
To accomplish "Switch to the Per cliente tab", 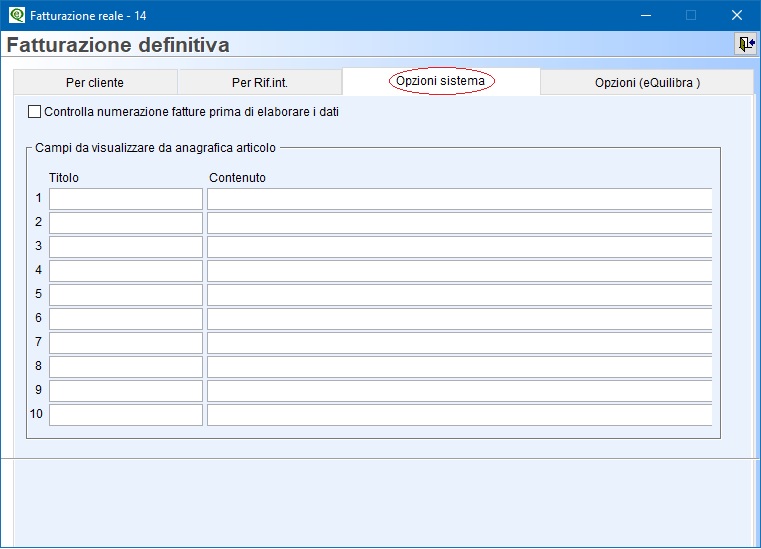I will [x=95, y=82].
